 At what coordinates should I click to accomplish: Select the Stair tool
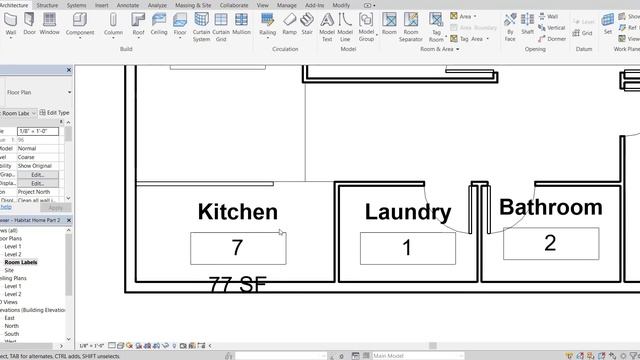[307, 24]
